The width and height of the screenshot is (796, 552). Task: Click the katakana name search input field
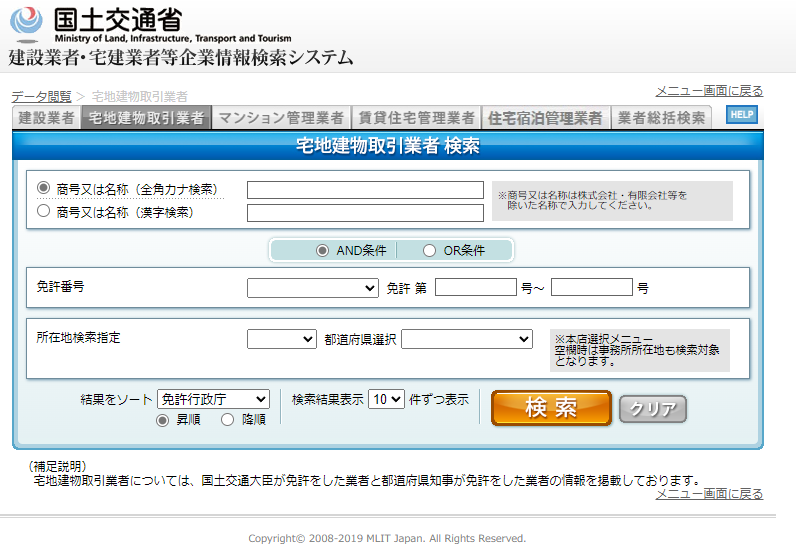coord(365,190)
